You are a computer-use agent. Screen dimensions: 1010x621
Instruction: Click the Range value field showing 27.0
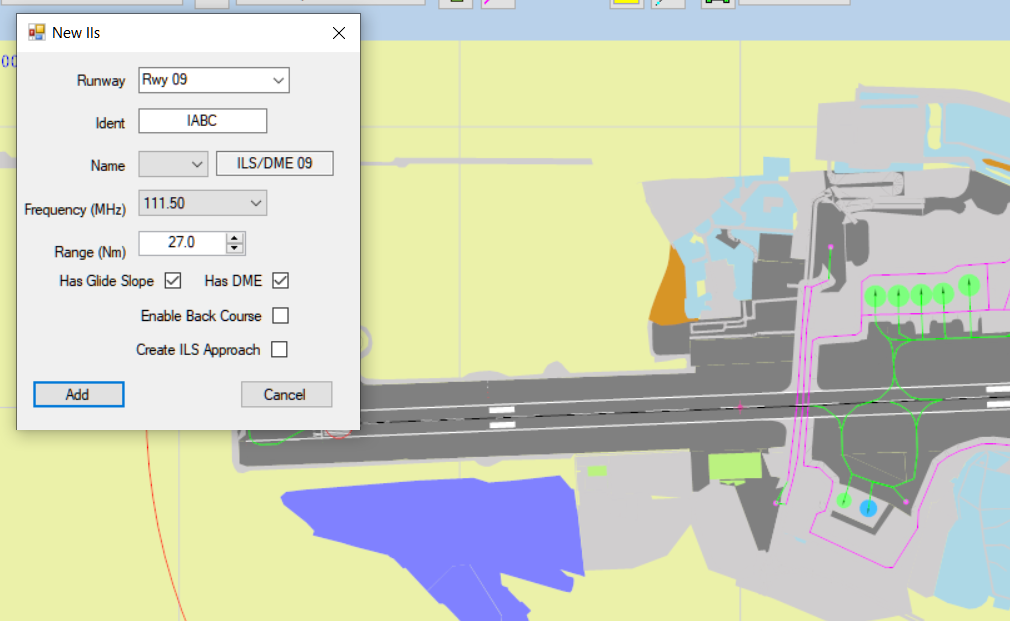coord(182,242)
